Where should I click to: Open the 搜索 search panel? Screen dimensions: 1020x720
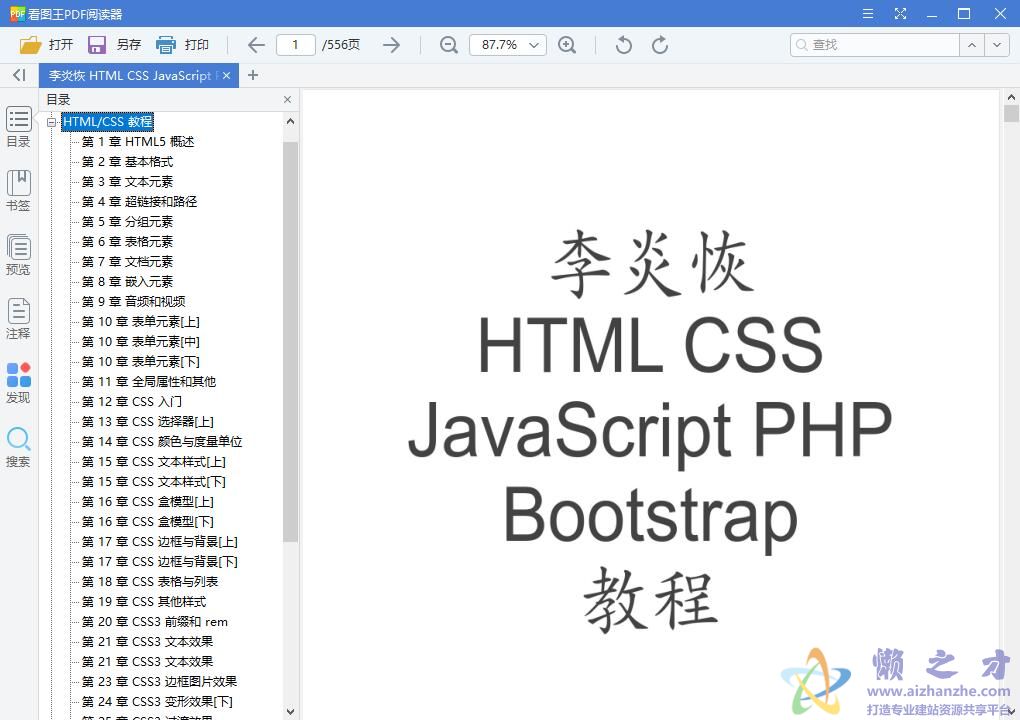pyautogui.click(x=18, y=445)
